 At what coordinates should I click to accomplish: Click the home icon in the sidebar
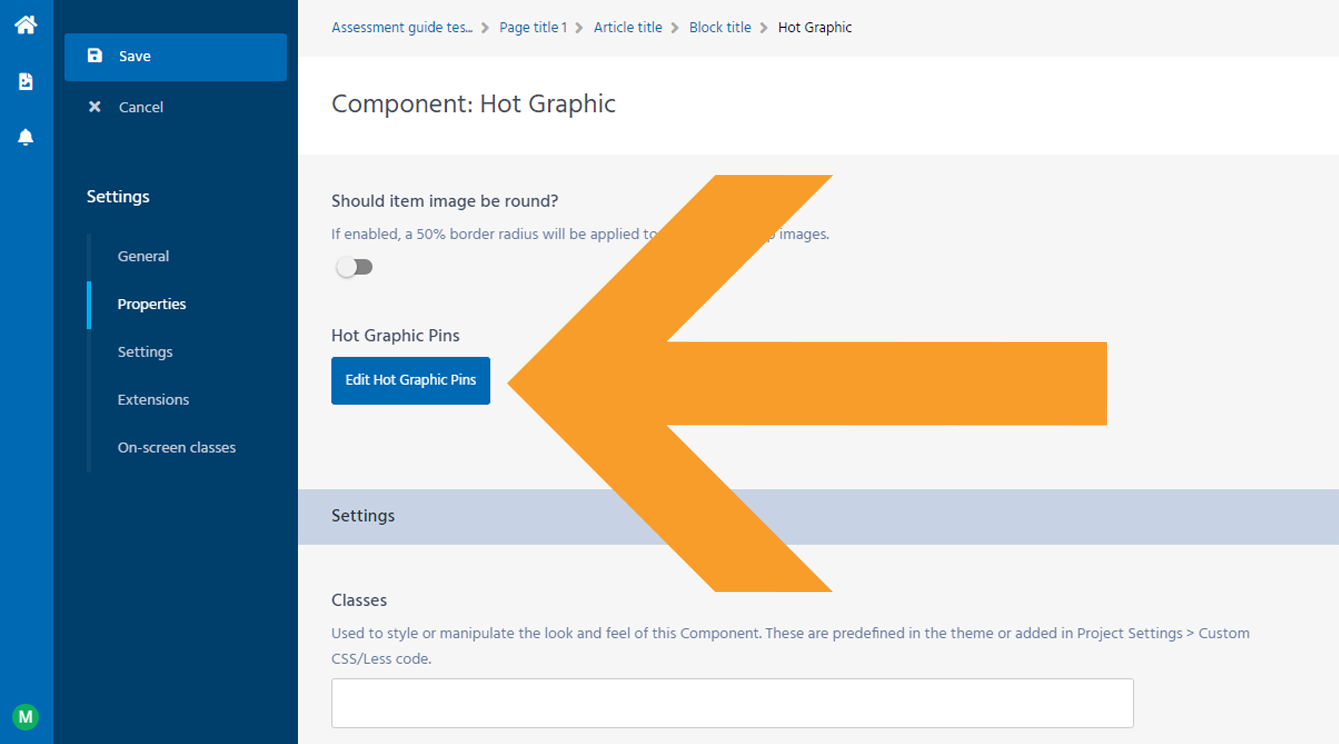26,24
